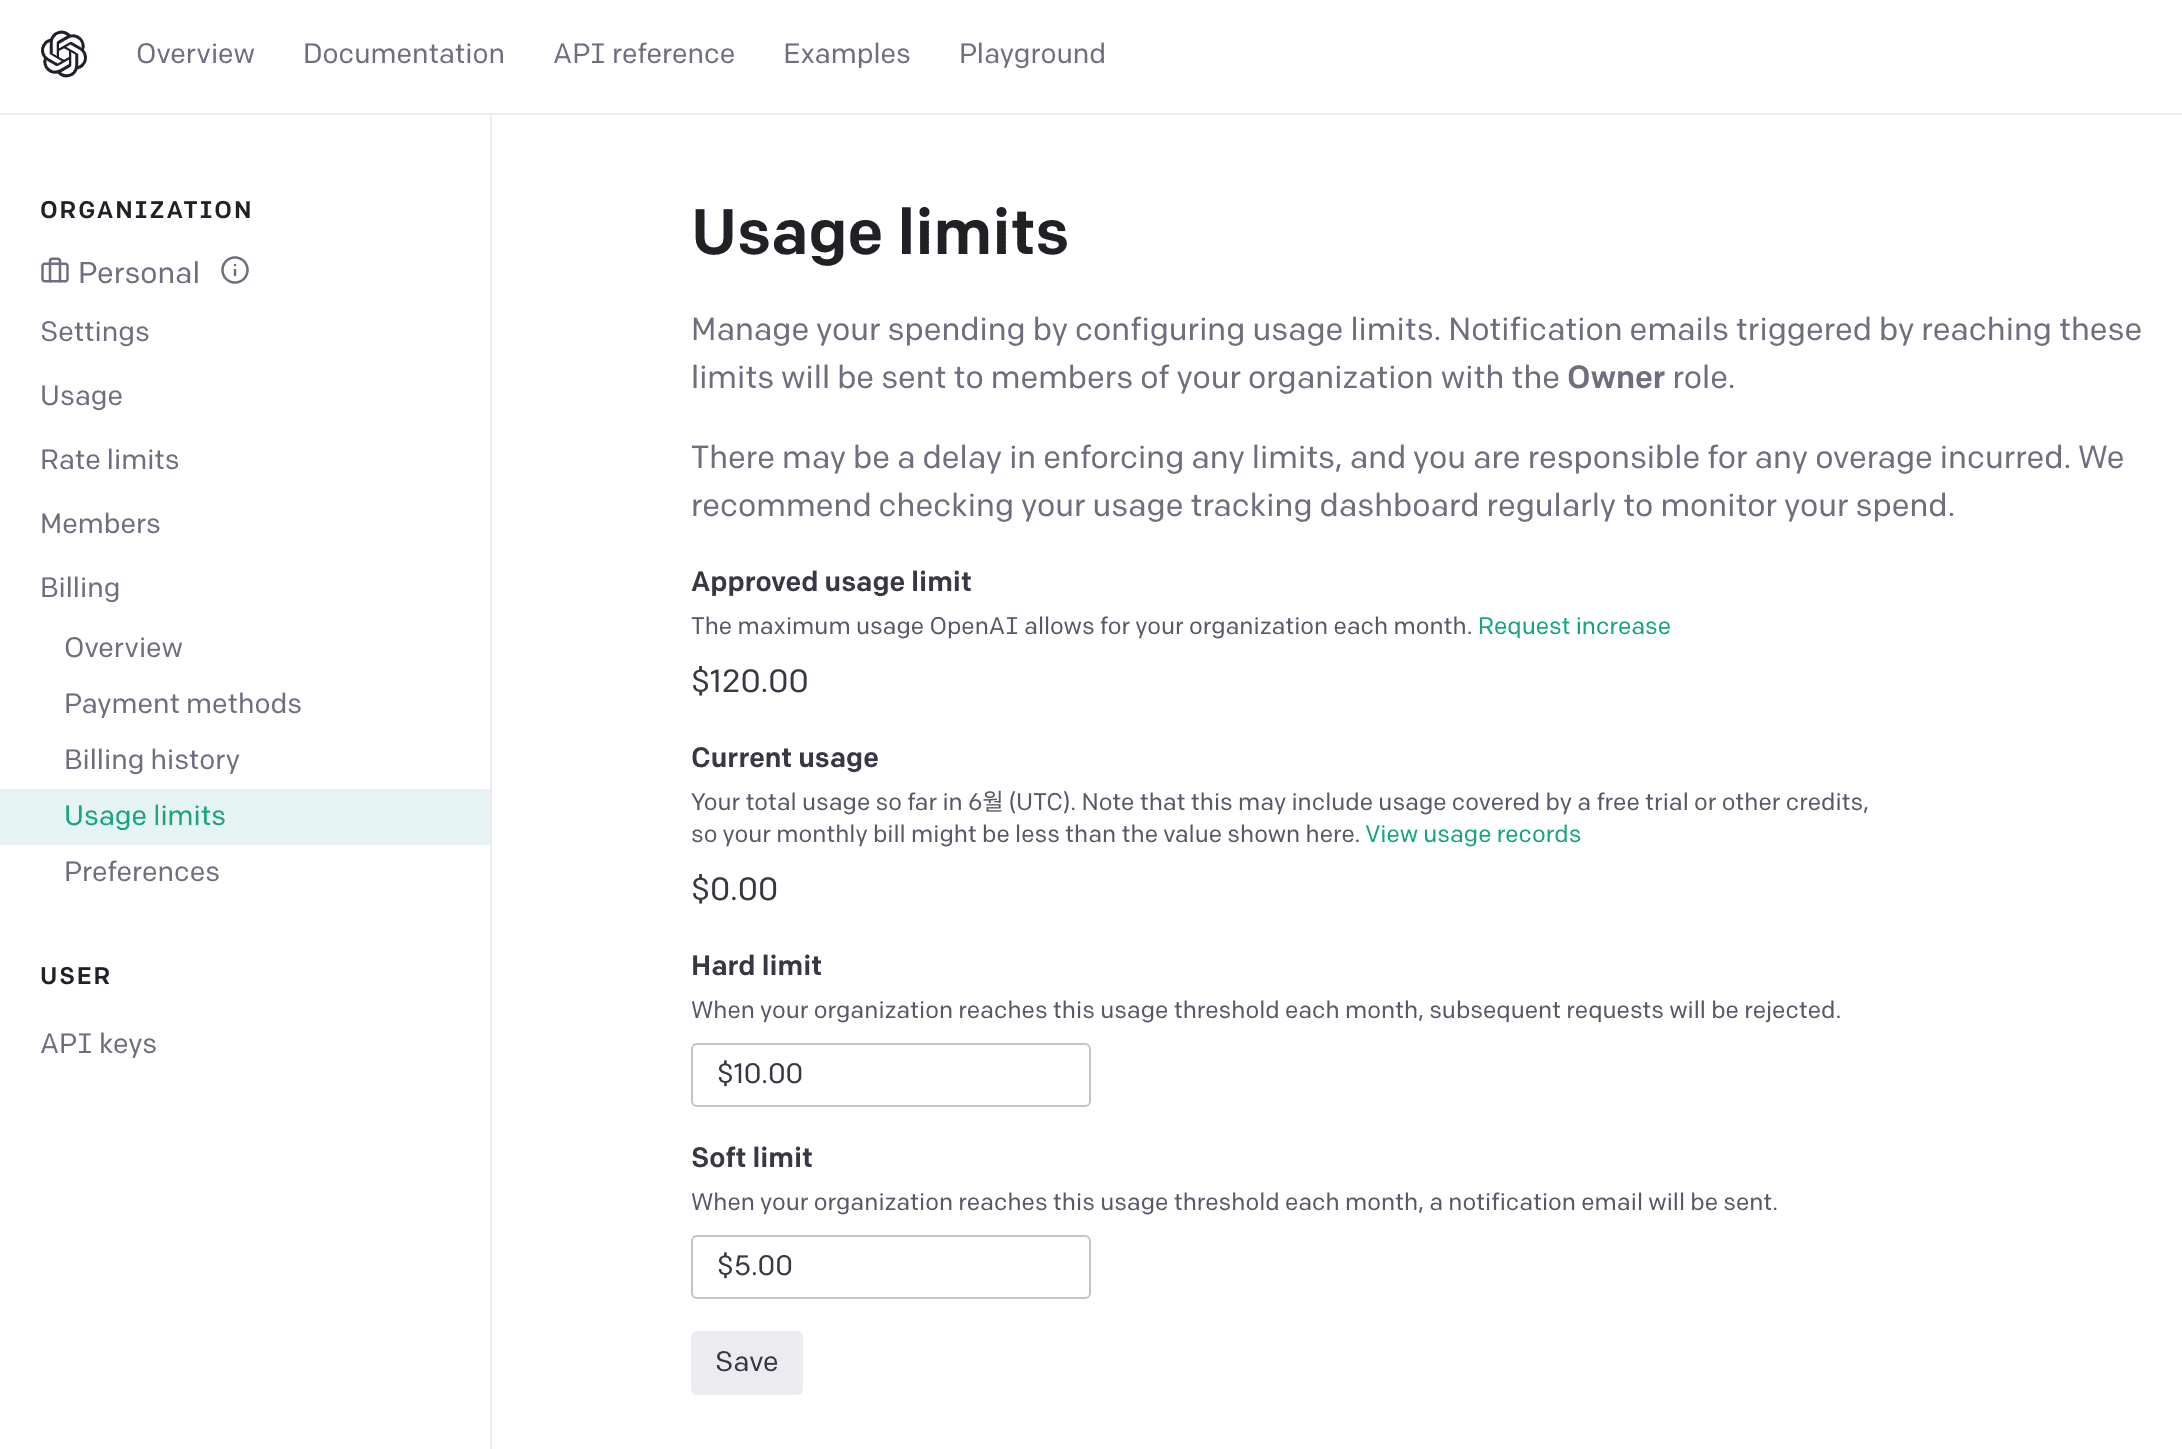Click the Personal organization briefcase icon

(x=54, y=271)
